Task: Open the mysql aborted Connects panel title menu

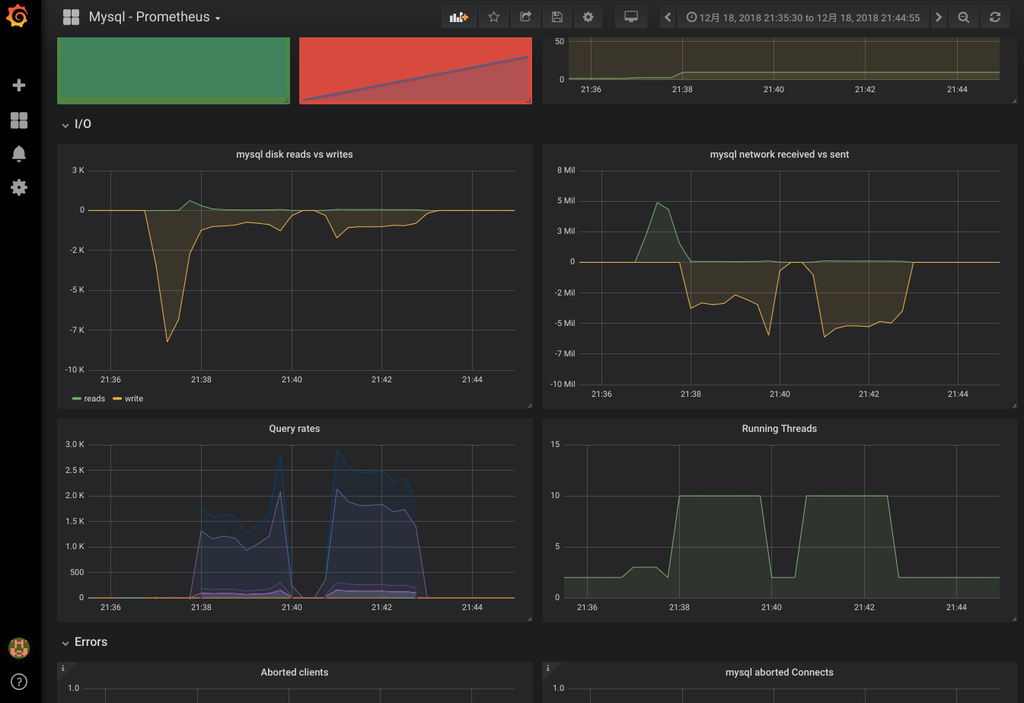Action: pos(779,672)
